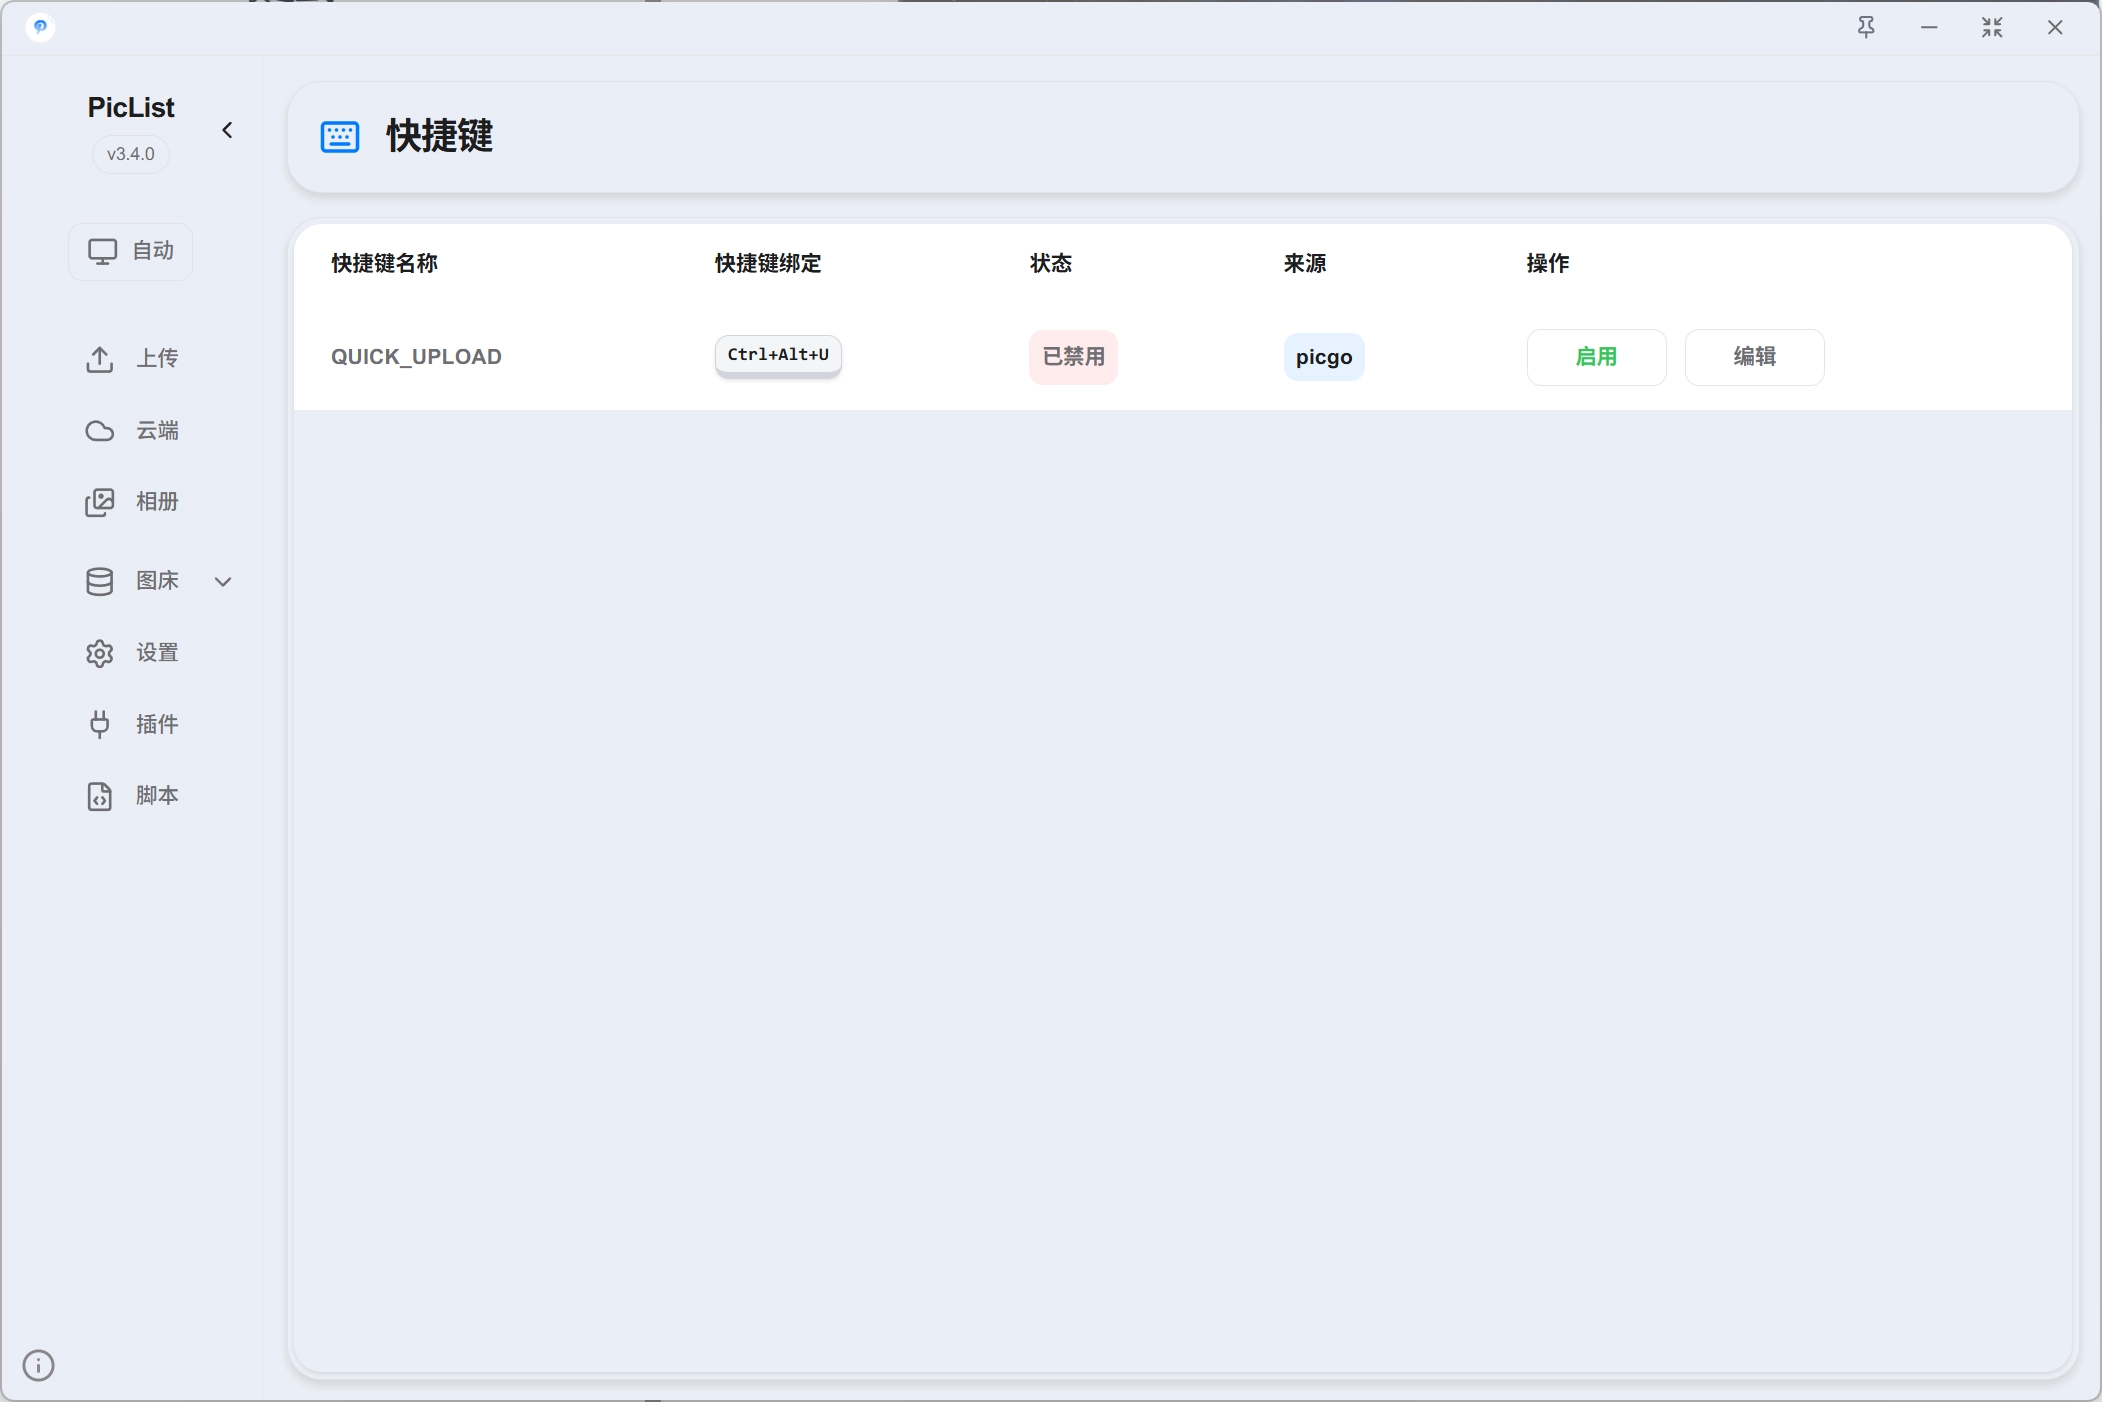Toggle the 自动 theme mode button

tap(131, 251)
